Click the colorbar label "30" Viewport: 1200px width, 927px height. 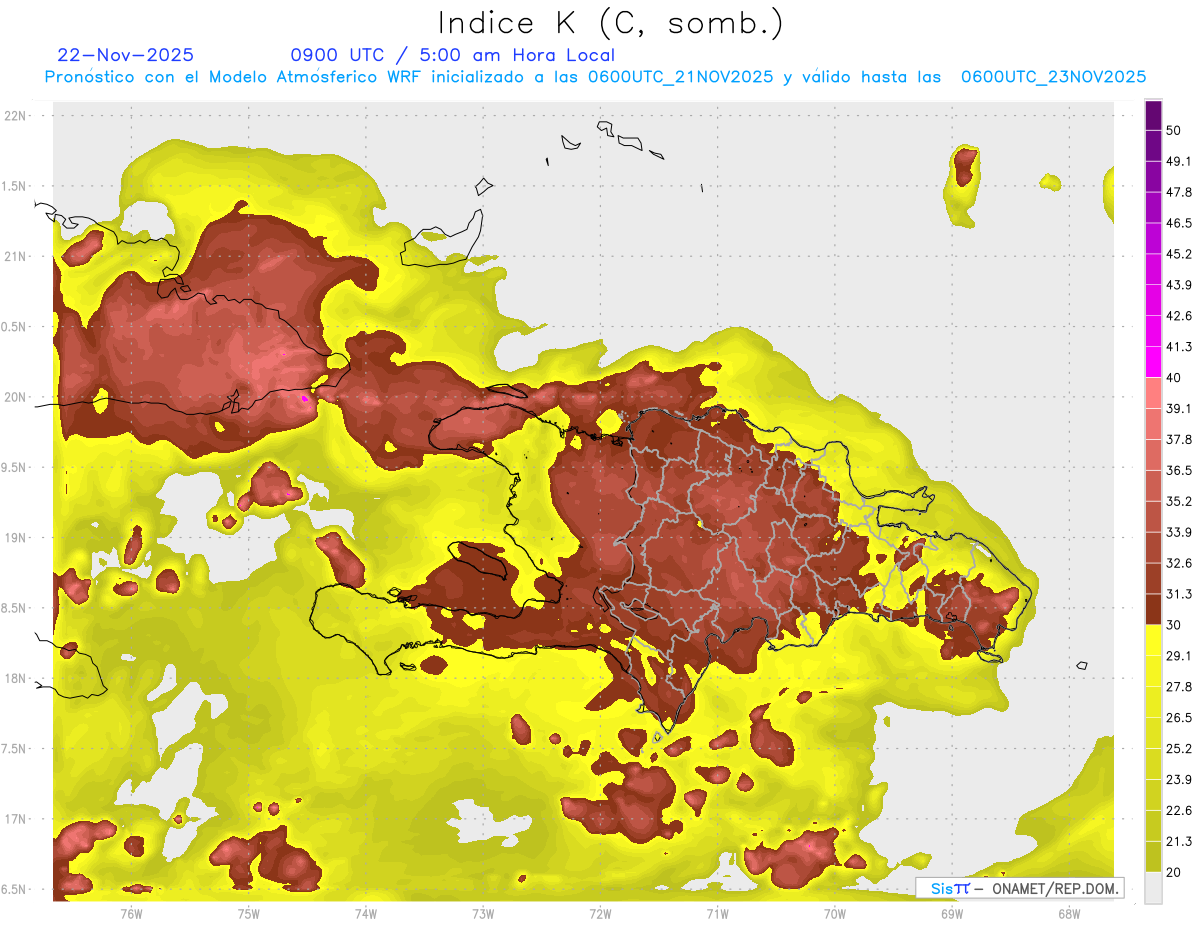[x=1174, y=625]
